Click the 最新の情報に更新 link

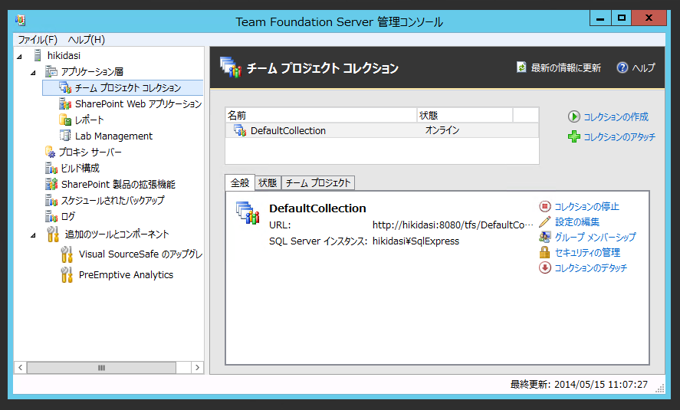point(566,68)
